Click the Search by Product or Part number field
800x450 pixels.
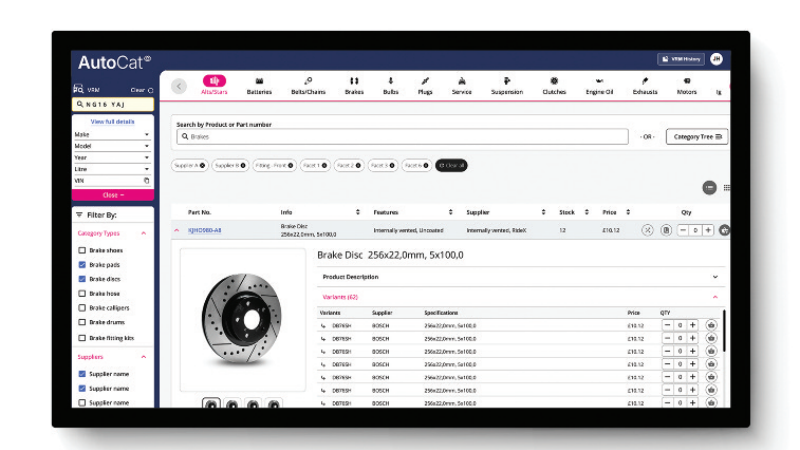click(x=403, y=137)
